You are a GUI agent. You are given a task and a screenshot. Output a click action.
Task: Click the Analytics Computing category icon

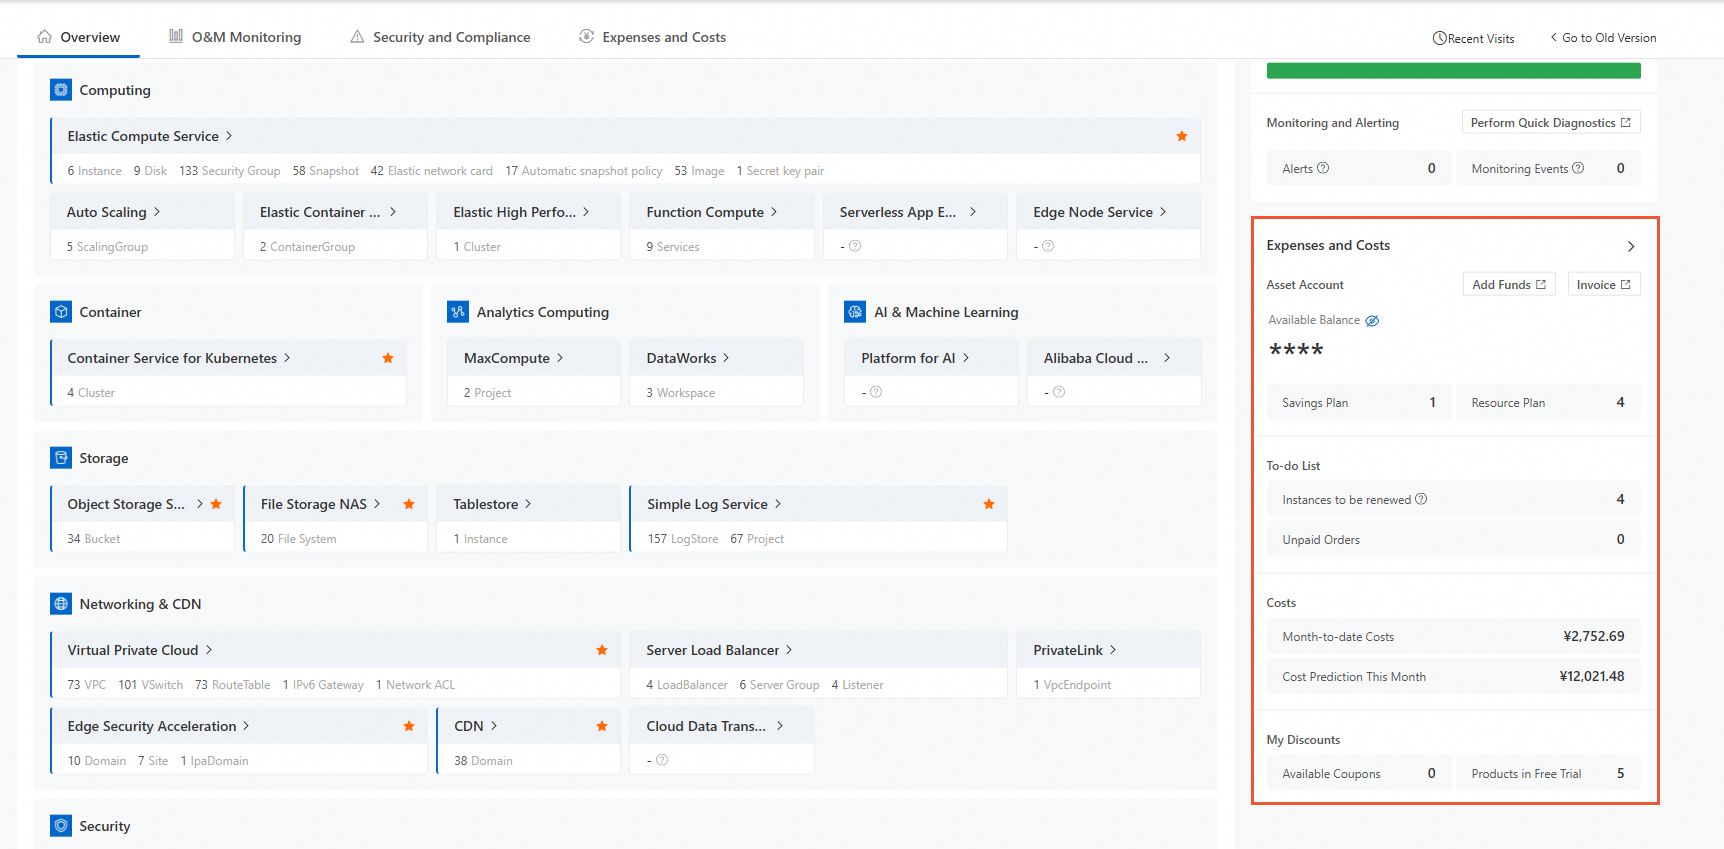pyautogui.click(x=458, y=312)
